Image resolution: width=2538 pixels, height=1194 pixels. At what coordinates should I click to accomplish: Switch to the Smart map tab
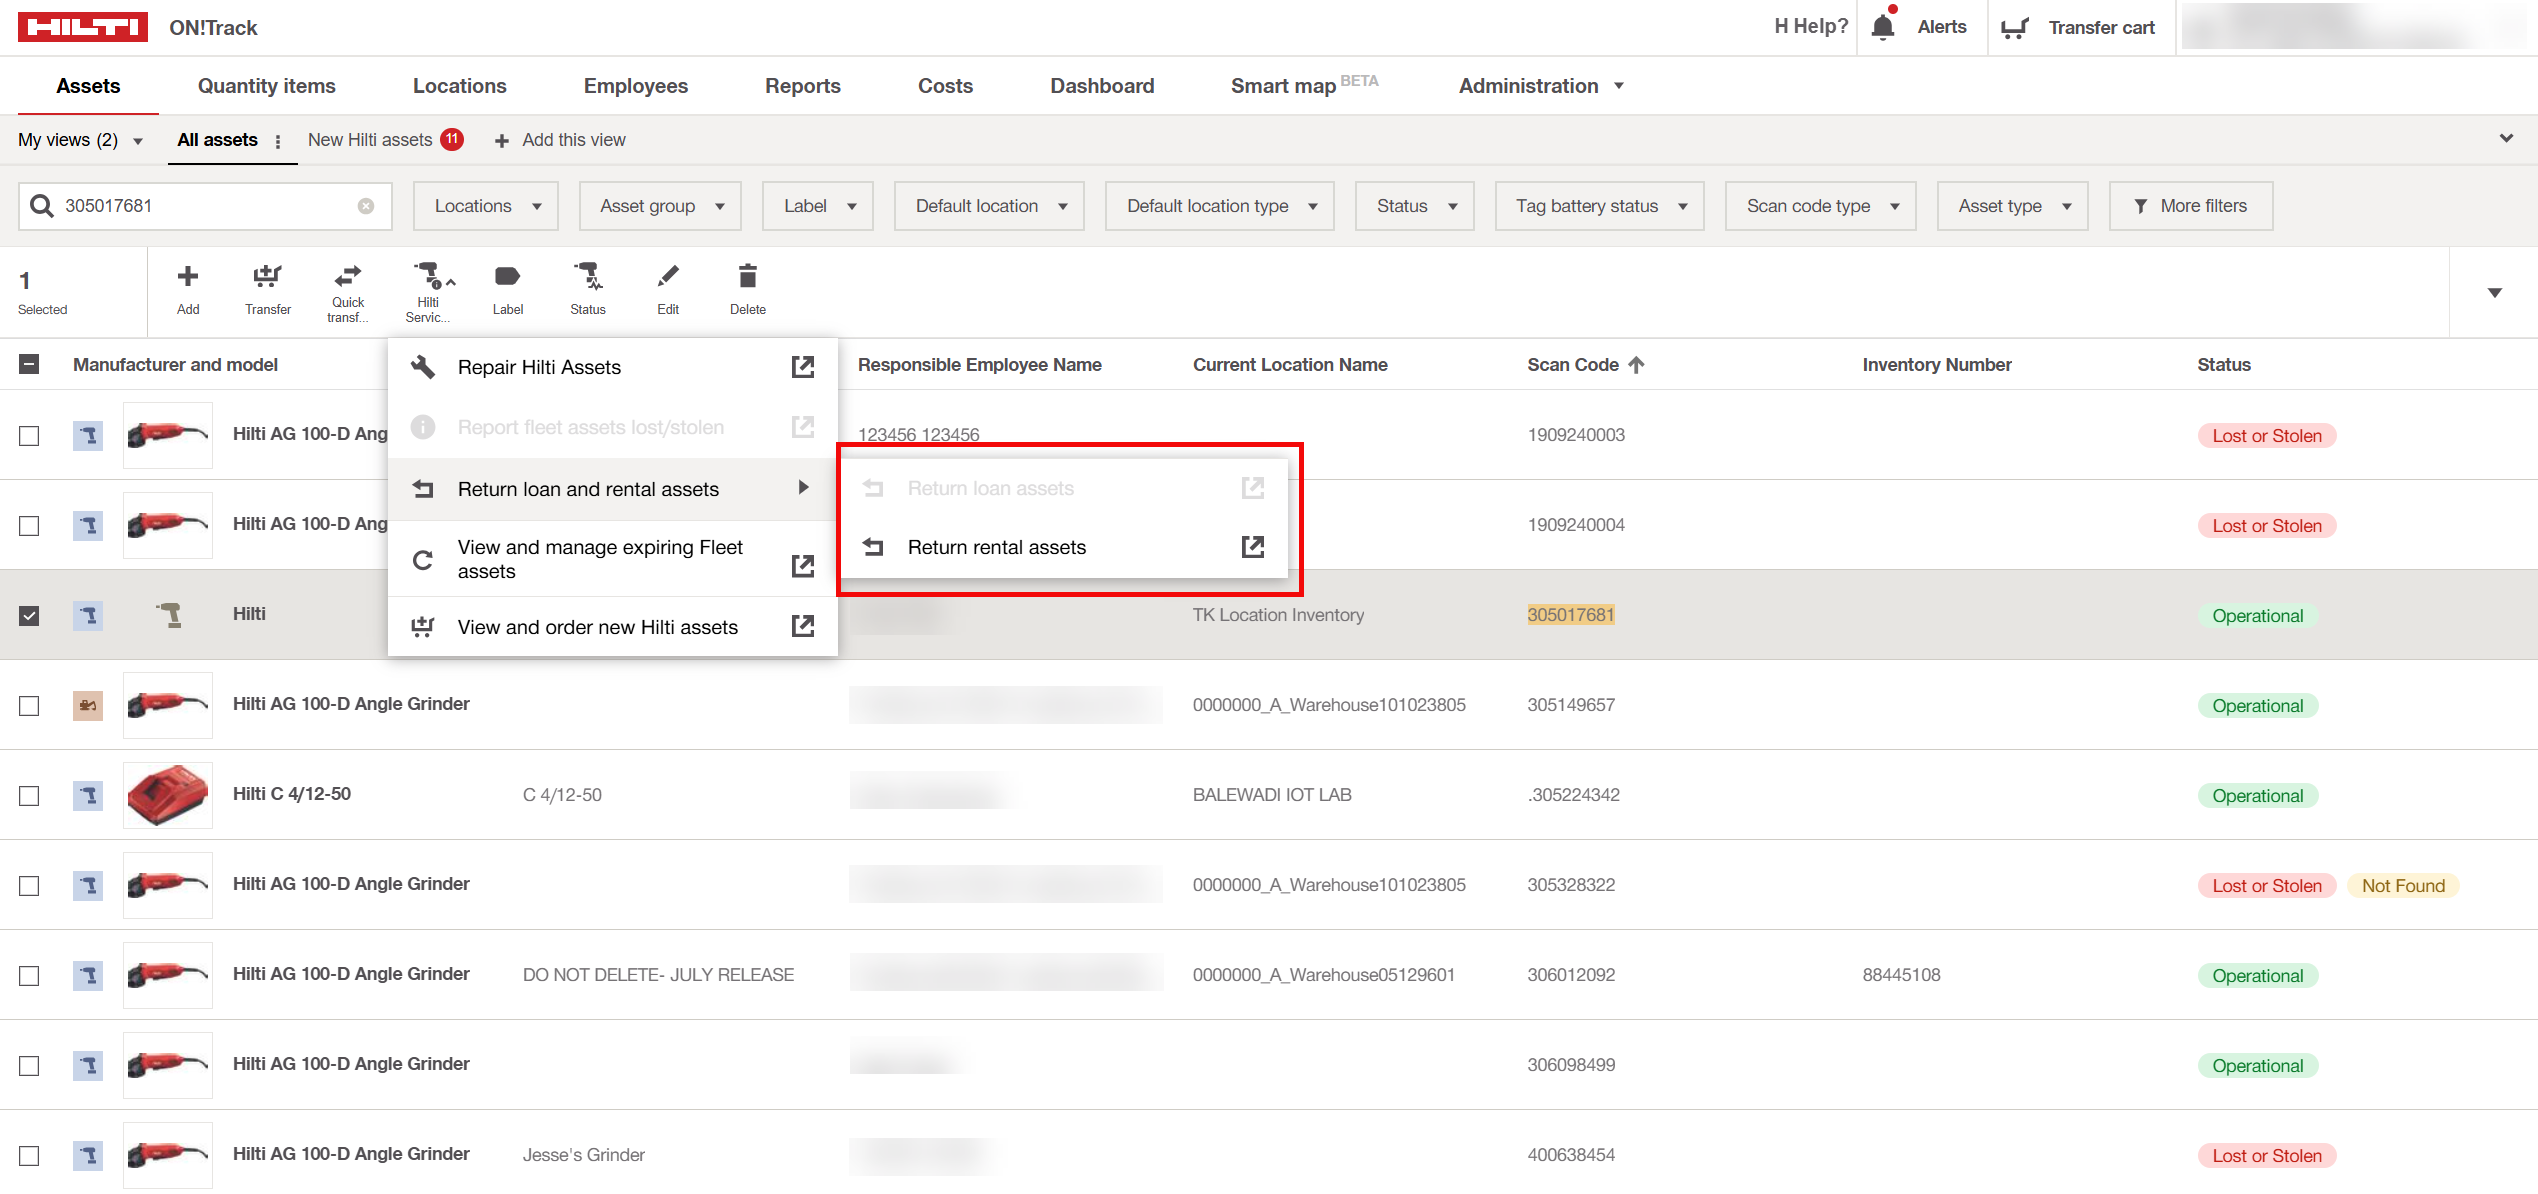pyautogui.click(x=1304, y=86)
